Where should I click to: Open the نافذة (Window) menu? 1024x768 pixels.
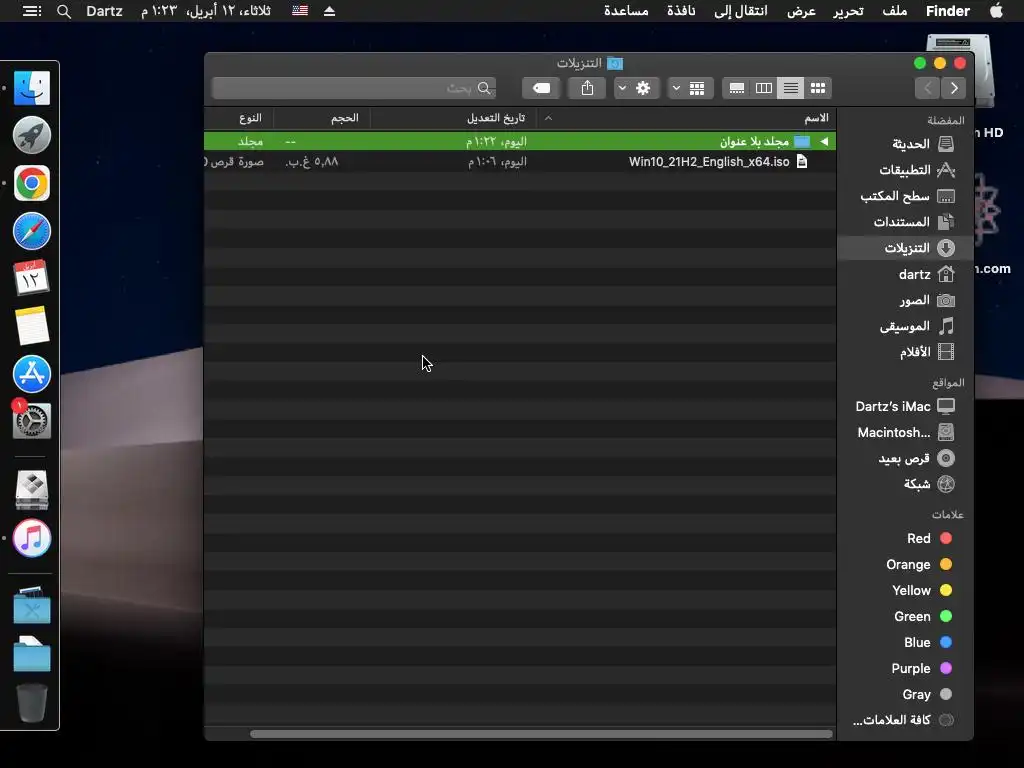pos(680,10)
